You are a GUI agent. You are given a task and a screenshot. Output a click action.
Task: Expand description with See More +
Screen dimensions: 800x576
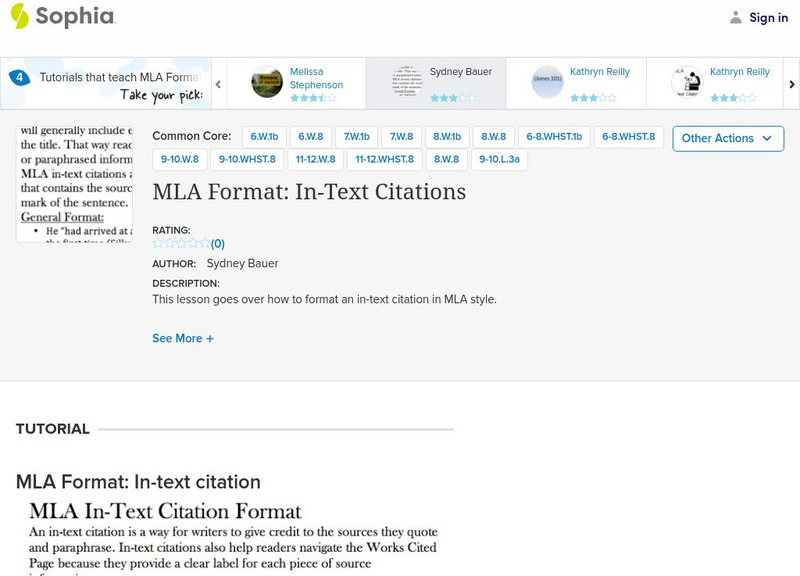183,338
